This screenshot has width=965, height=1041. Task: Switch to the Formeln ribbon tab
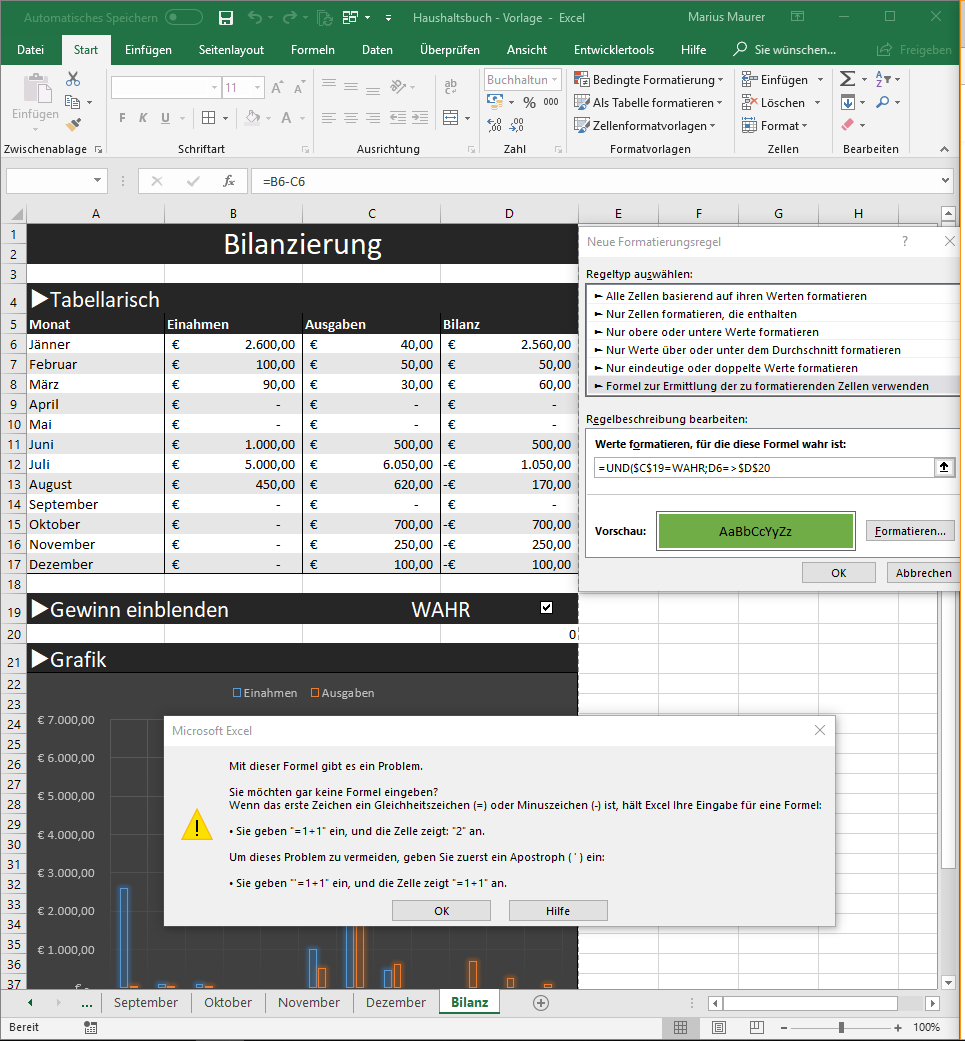312,49
